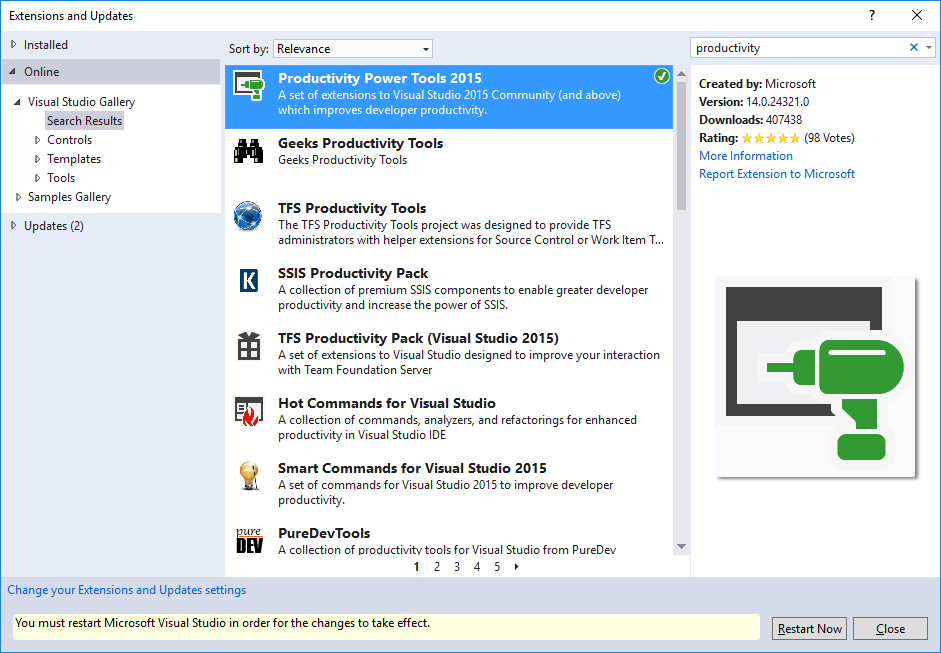The height and width of the screenshot is (653, 941).
Task: Open the search box history dropdown arrow
Action: tap(928, 47)
